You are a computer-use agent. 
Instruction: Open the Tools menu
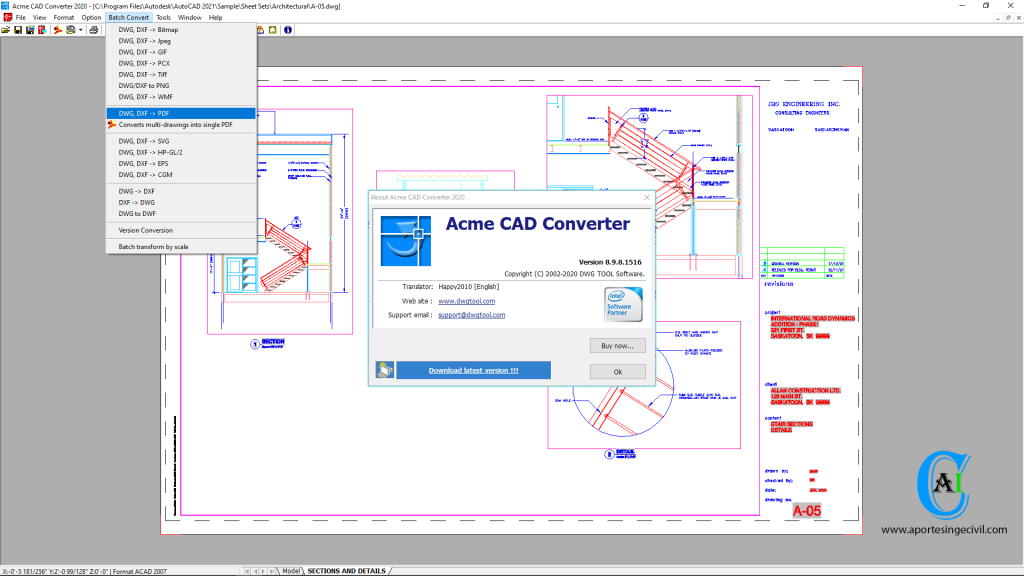(x=163, y=17)
